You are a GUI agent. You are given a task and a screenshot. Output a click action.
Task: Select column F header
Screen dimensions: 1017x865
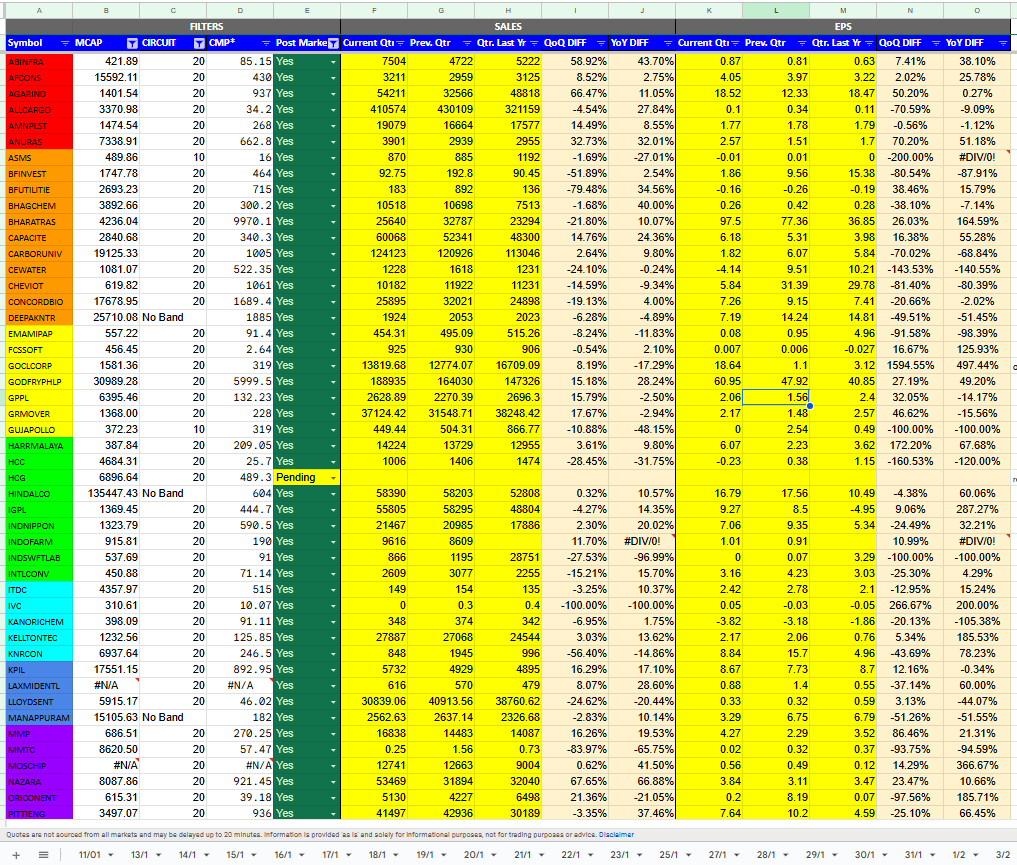(x=374, y=10)
